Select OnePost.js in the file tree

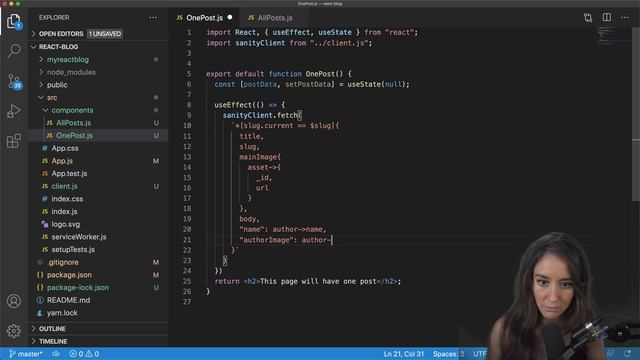(x=98, y=136)
